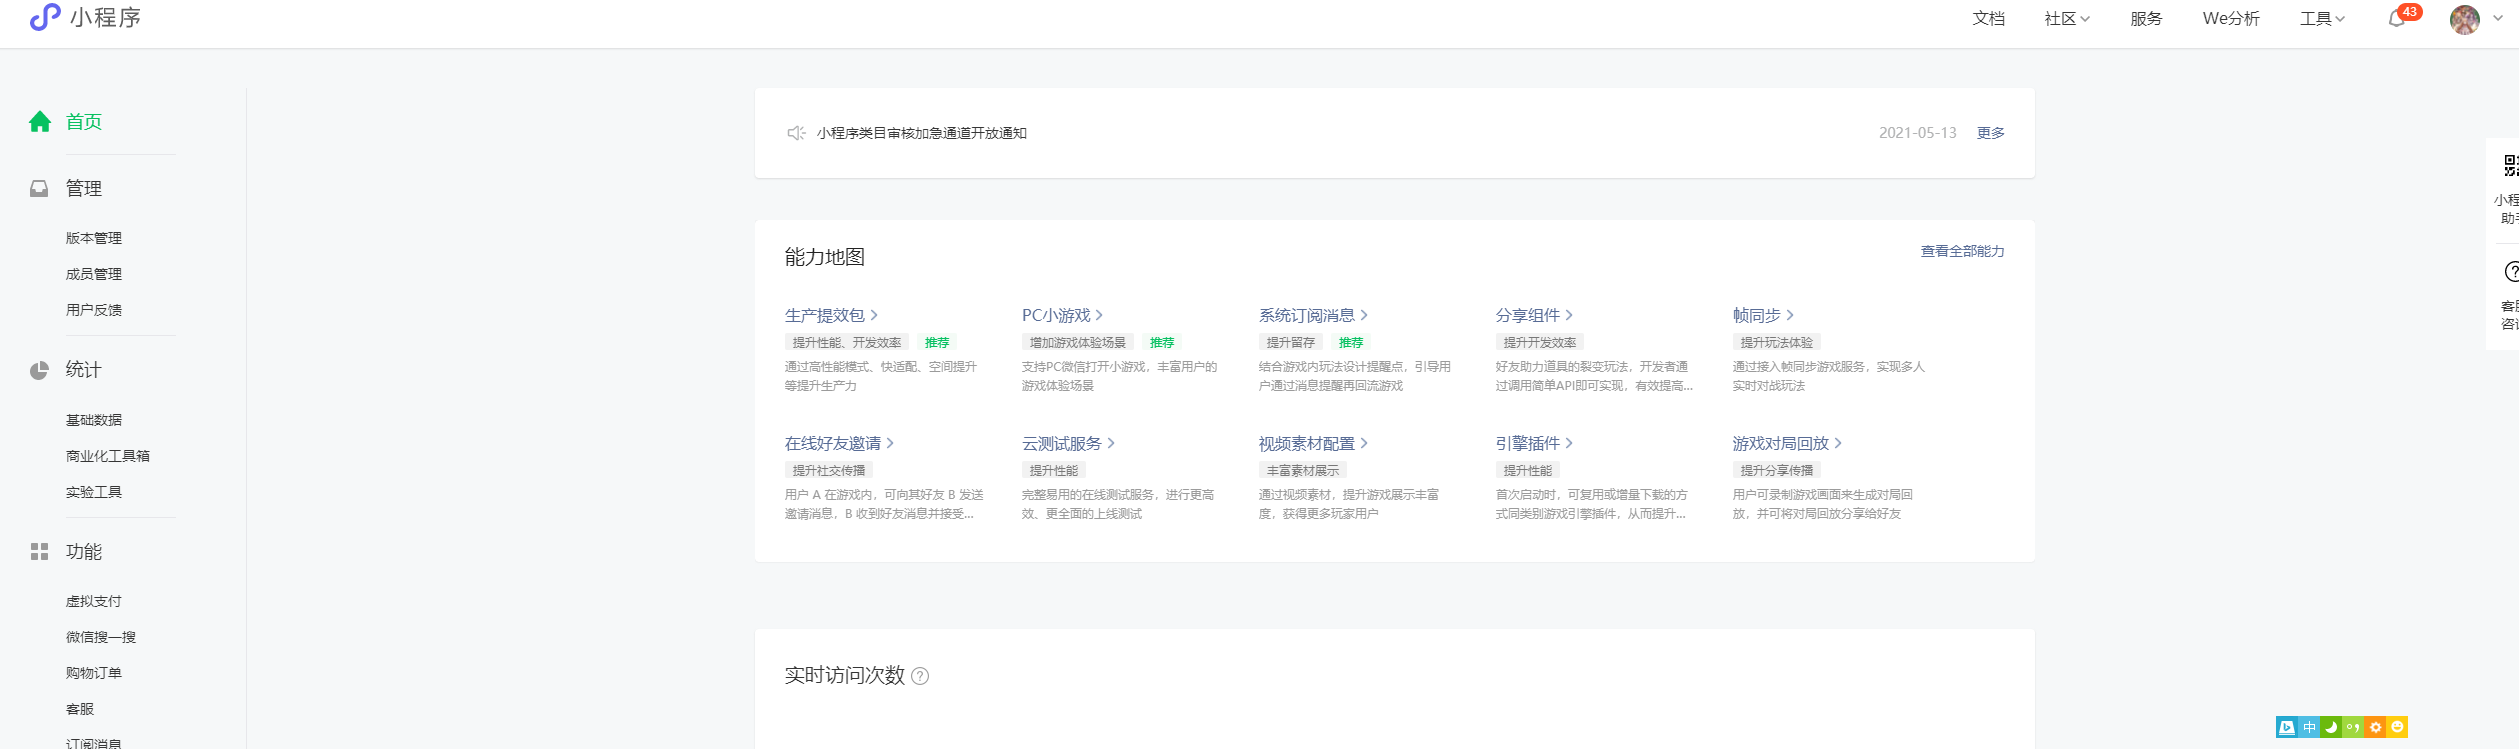Open the notification bell with 43 badge
2519x749 pixels.
(x=2397, y=19)
